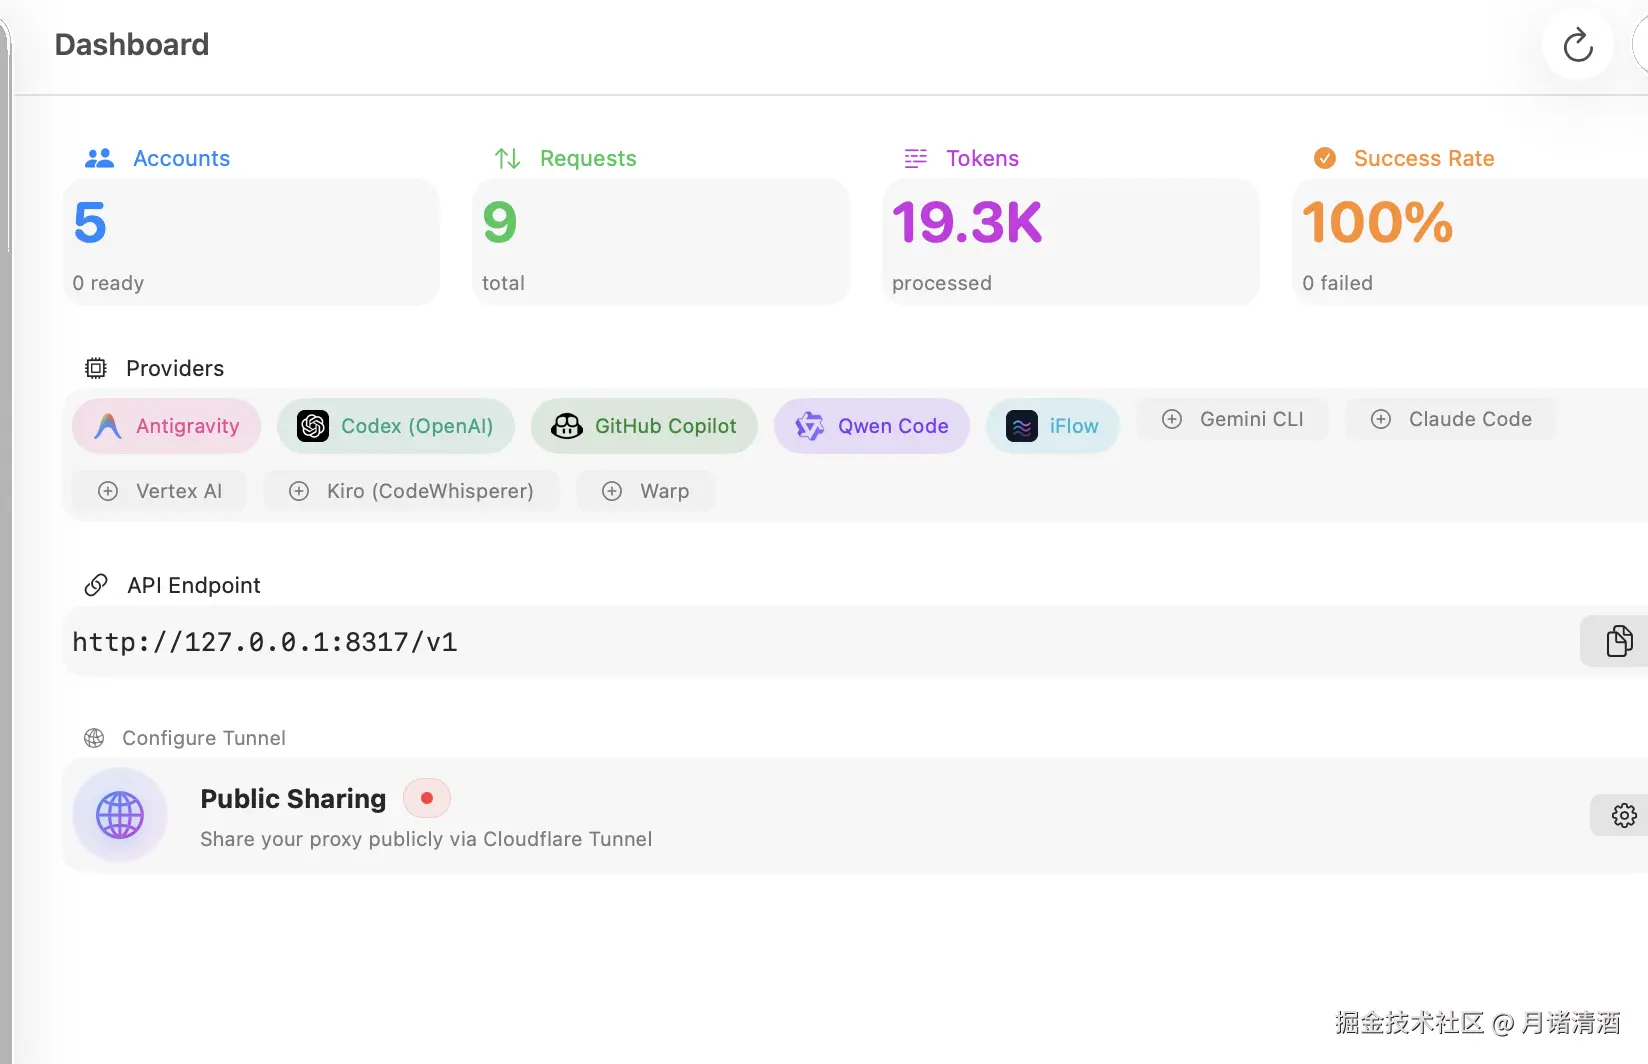The width and height of the screenshot is (1648, 1064).
Task: Click the Public Sharing heading
Action: [x=293, y=799]
